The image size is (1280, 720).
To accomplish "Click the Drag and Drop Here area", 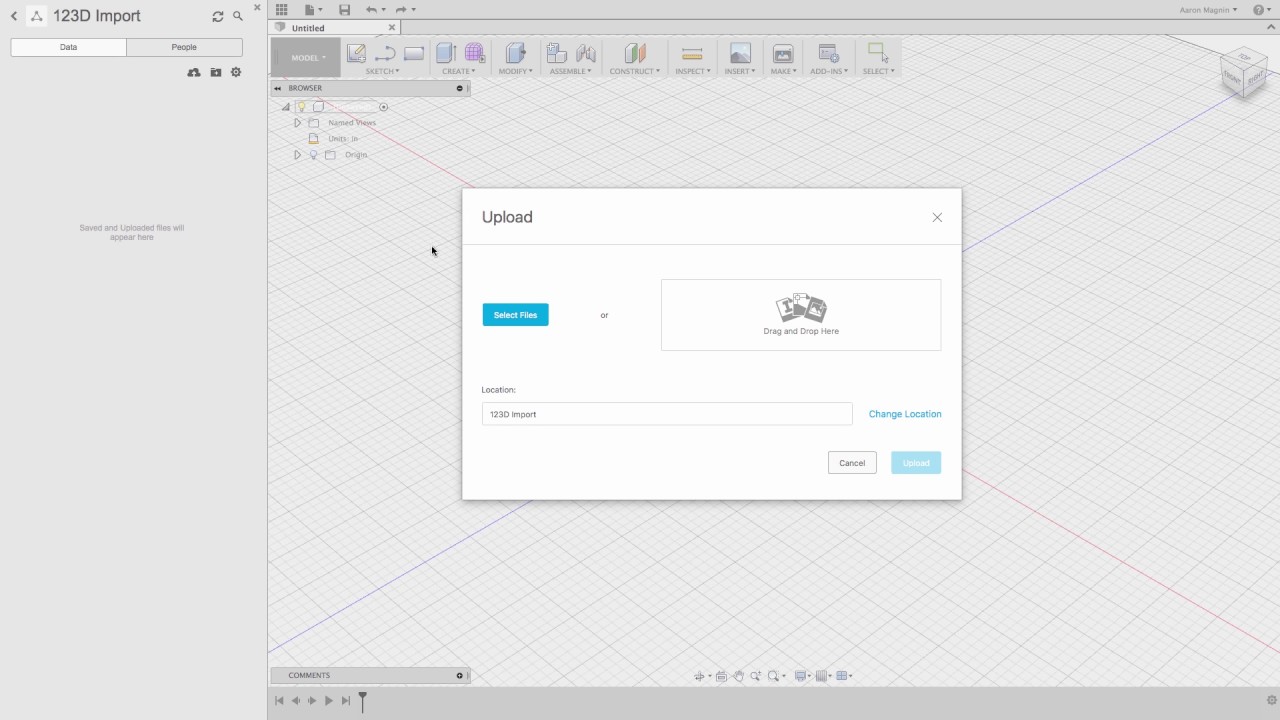I will click(801, 315).
